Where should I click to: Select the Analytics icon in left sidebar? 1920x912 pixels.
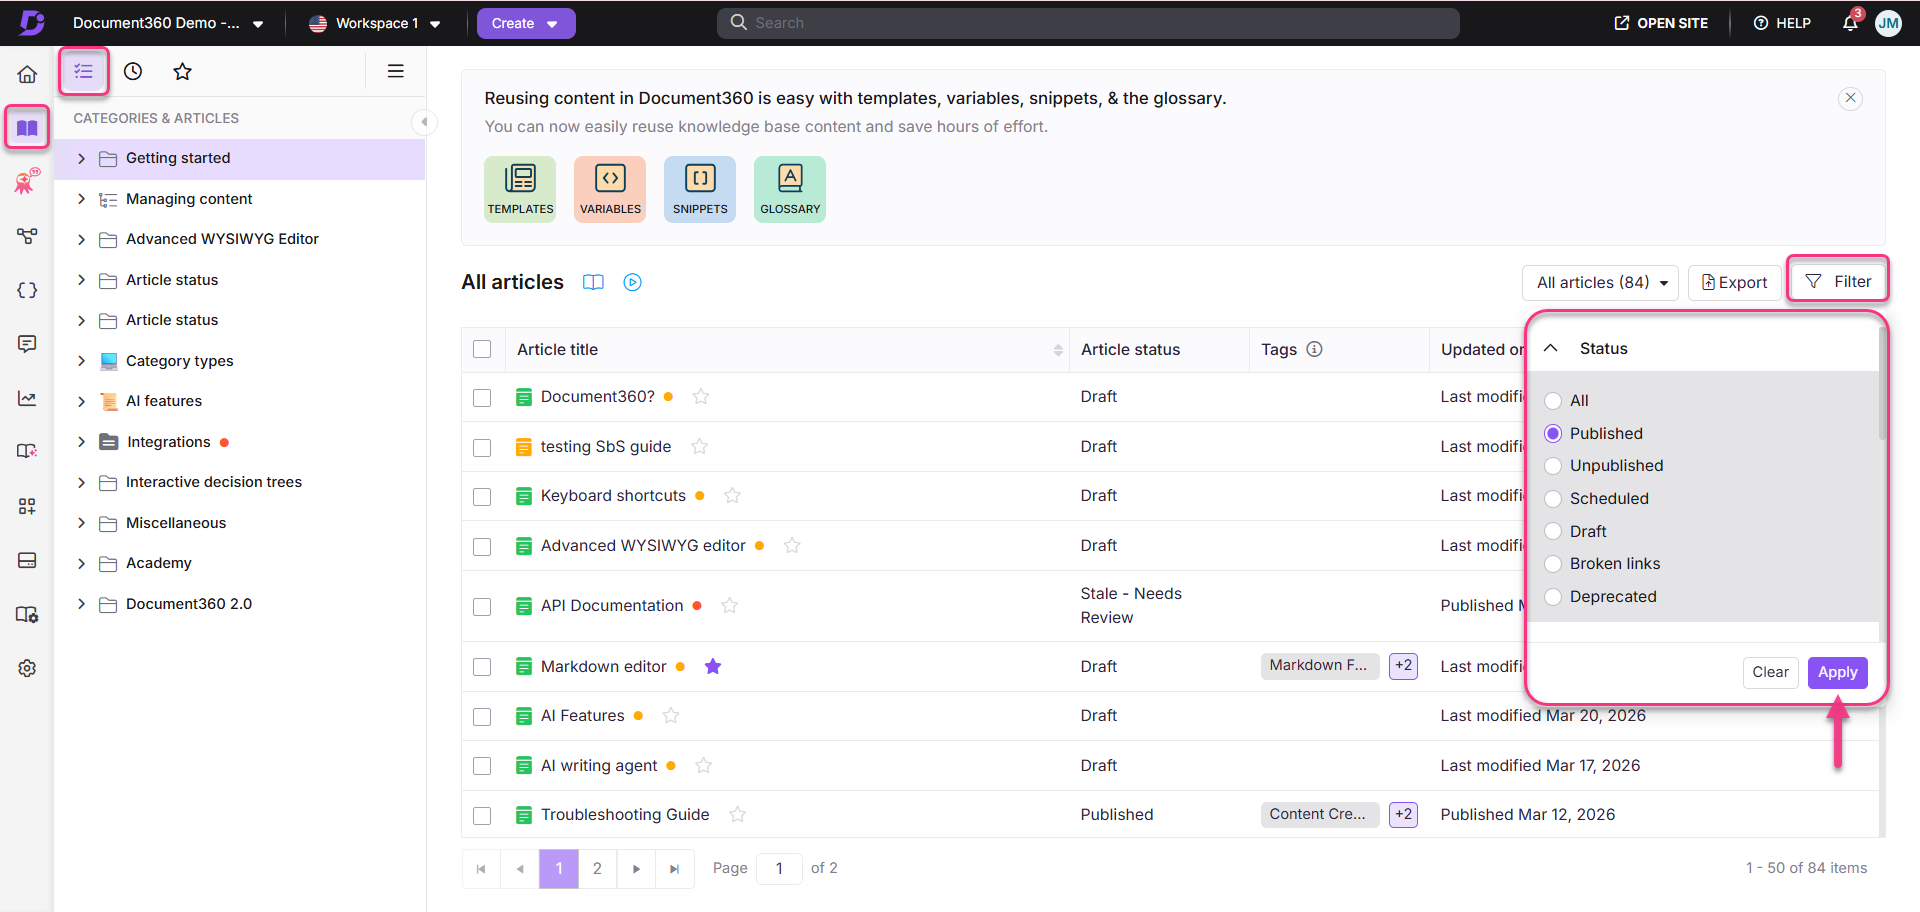pyautogui.click(x=27, y=398)
